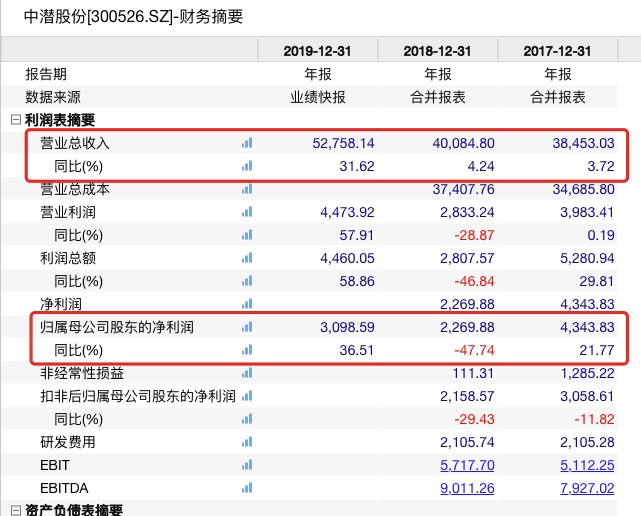This screenshot has height=516, width=641.
Task: Select revenue growth value 31.62
Action: pos(357,166)
